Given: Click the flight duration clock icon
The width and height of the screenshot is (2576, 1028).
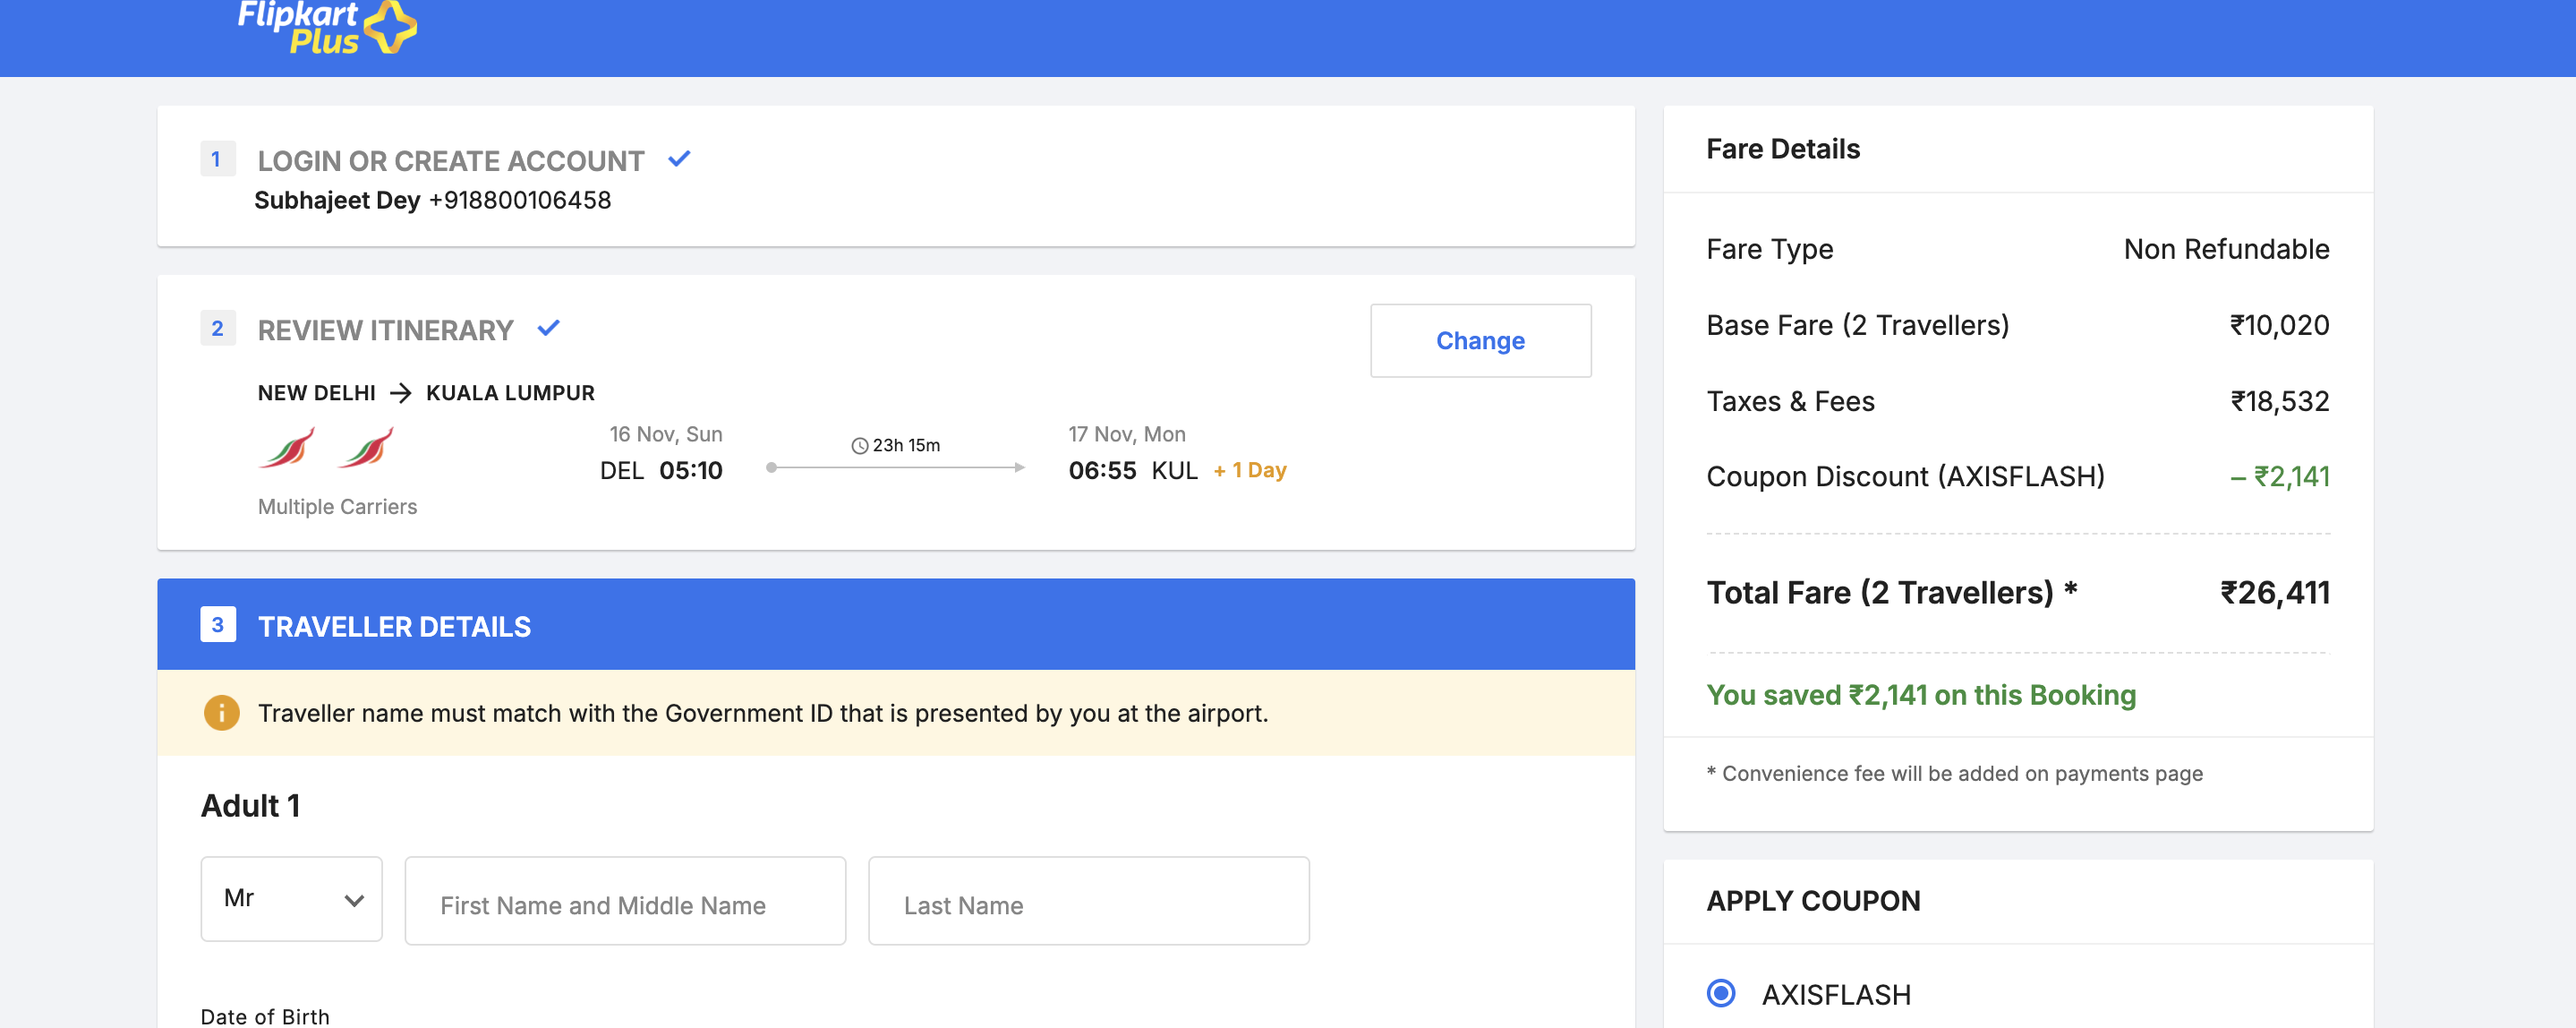Looking at the screenshot, I should pos(859,446).
